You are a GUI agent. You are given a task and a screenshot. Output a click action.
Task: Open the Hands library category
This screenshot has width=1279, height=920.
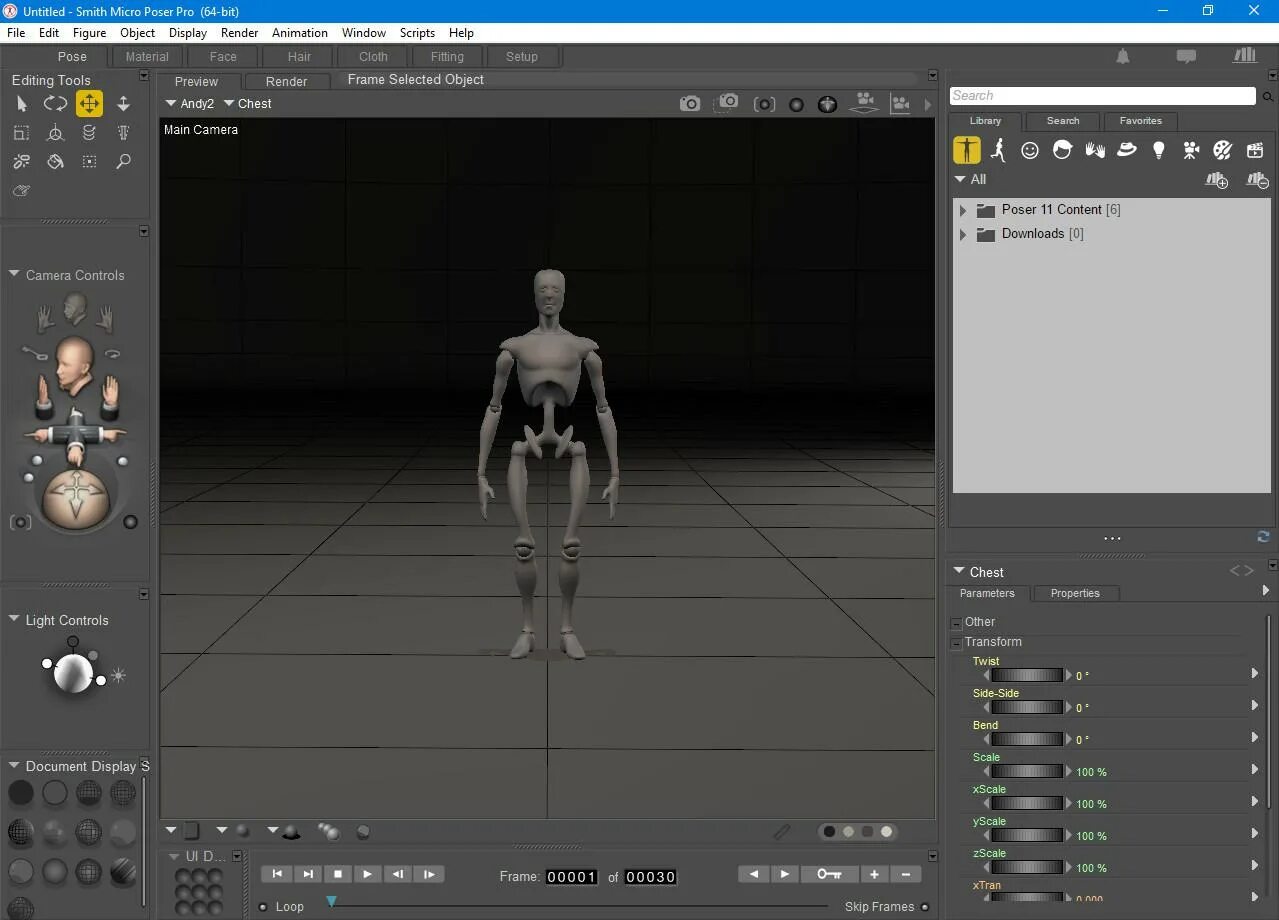point(1094,150)
